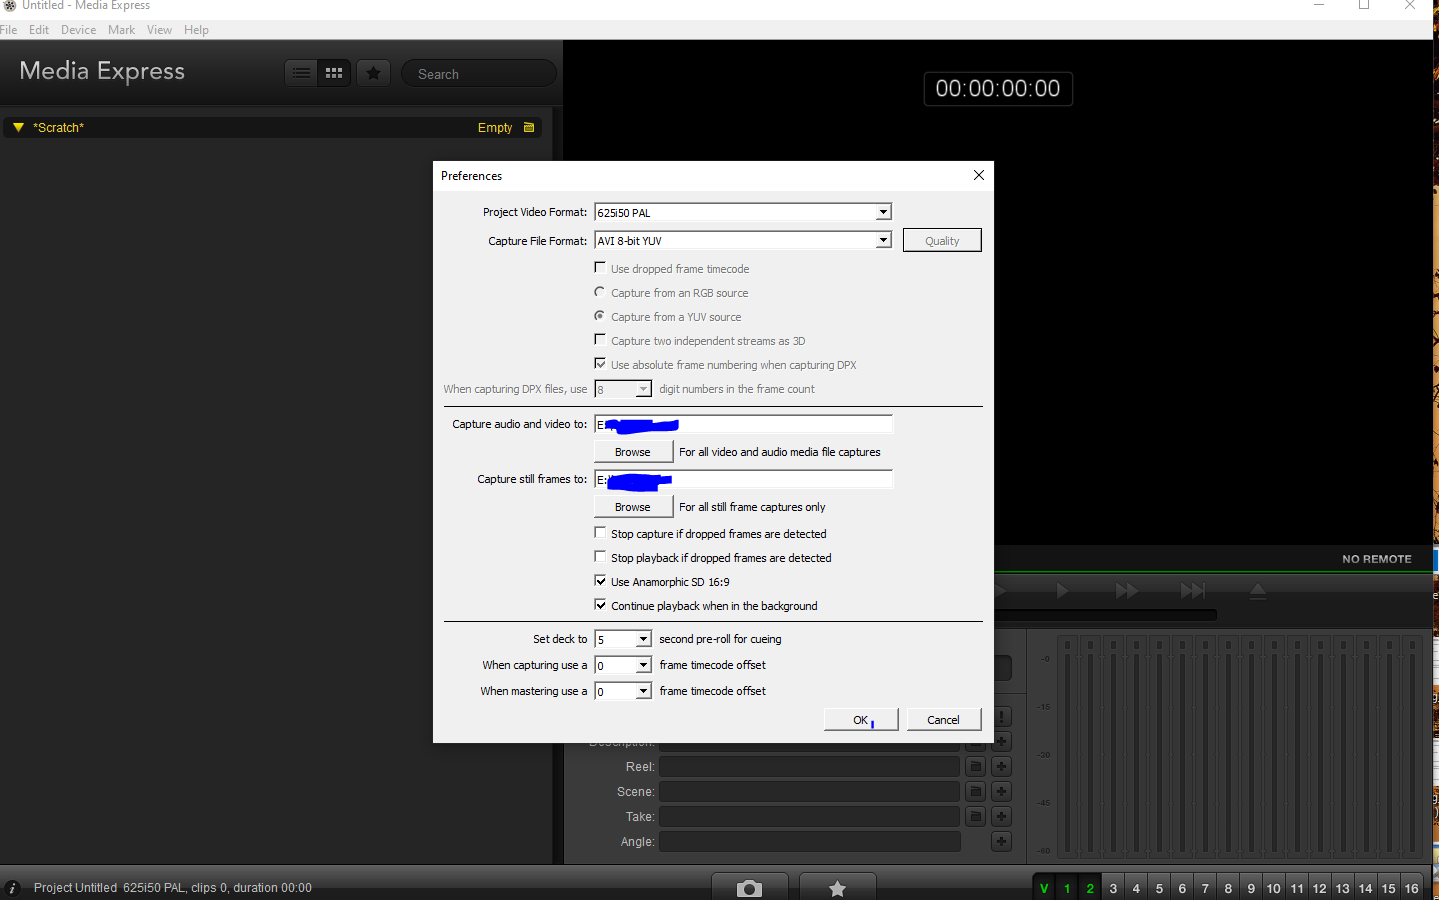Cancel the Preferences dialog

coord(943,720)
